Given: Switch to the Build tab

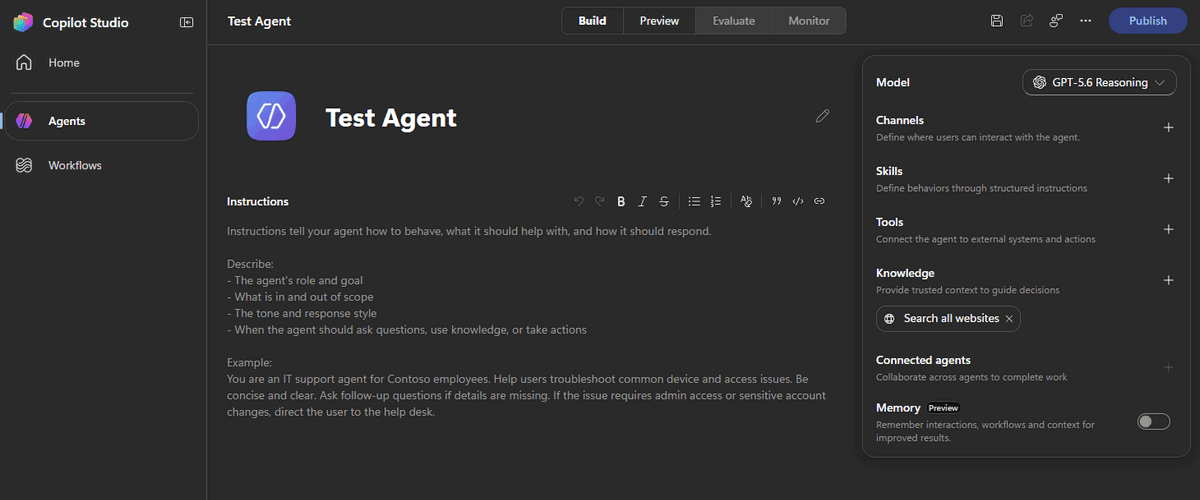Looking at the screenshot, I should (592, 21).
